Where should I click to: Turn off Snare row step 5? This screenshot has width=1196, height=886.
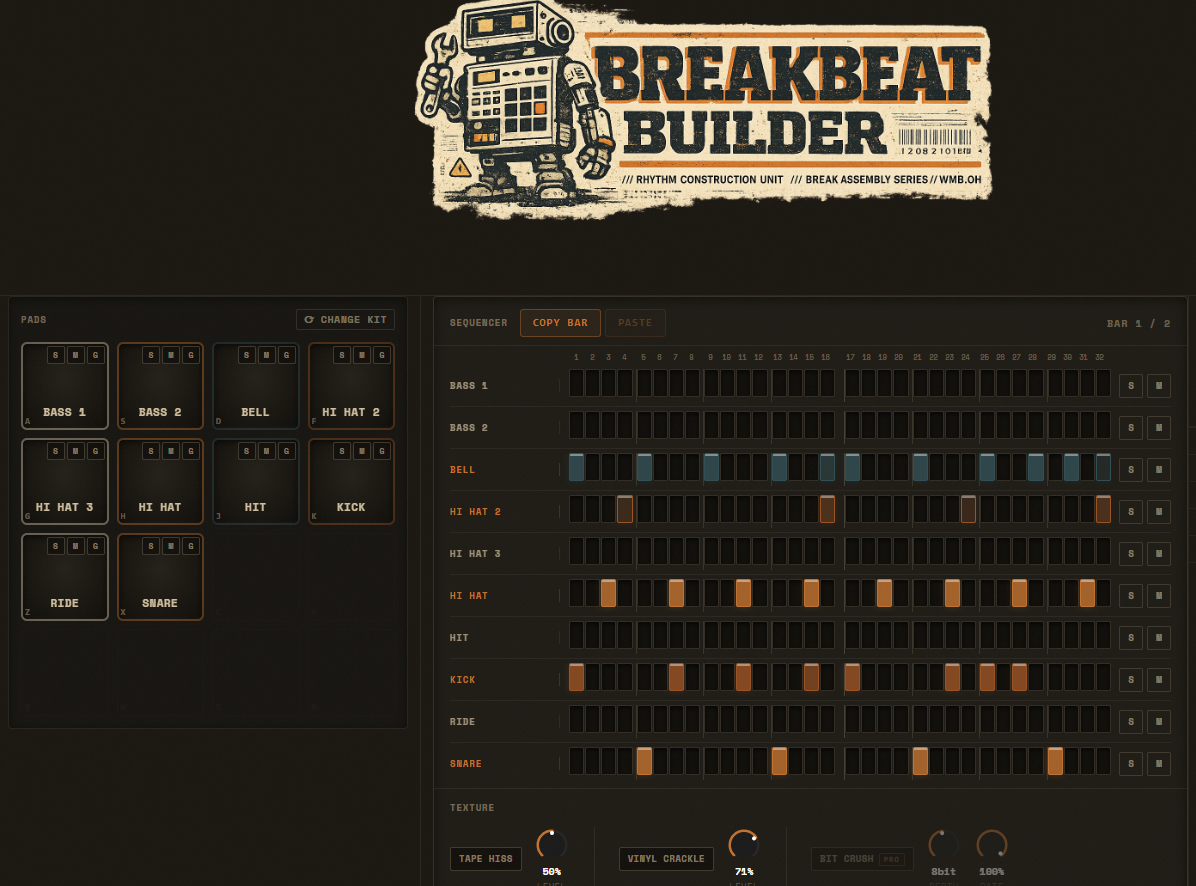[x=645, y=761]
